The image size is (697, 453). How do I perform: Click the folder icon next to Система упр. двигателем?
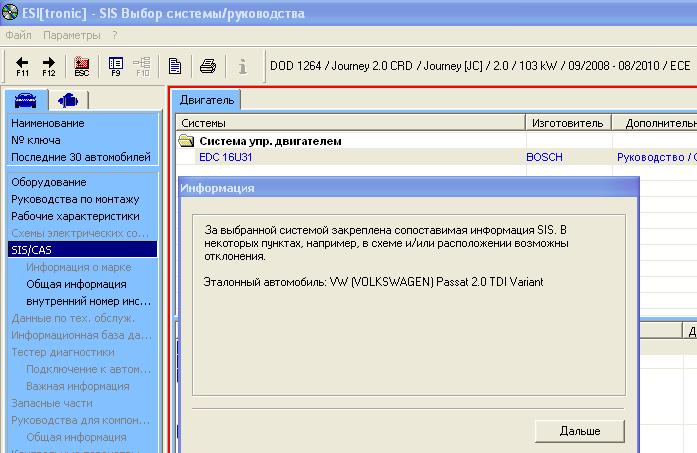pyautogui.click(x=186, y=141)
